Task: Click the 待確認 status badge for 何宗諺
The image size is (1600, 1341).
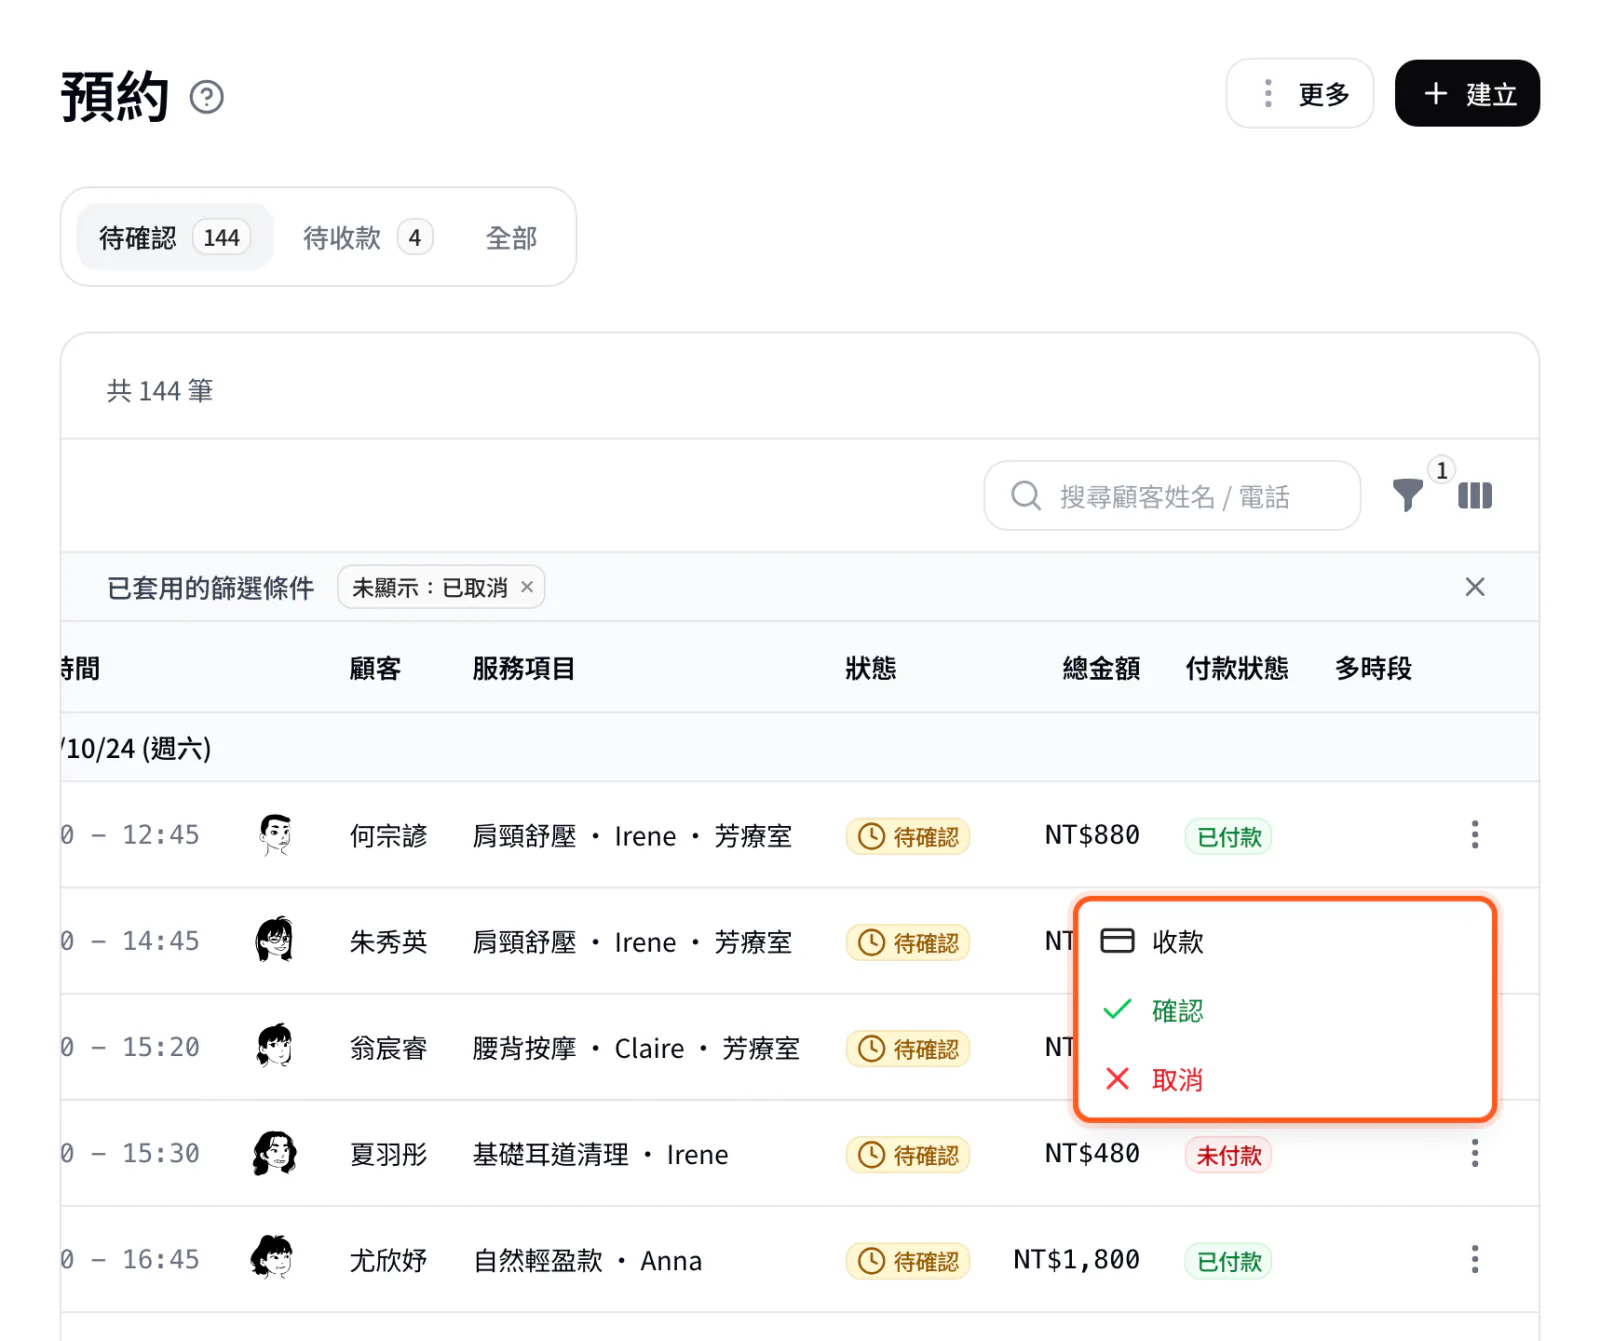Action: [908, 836]
